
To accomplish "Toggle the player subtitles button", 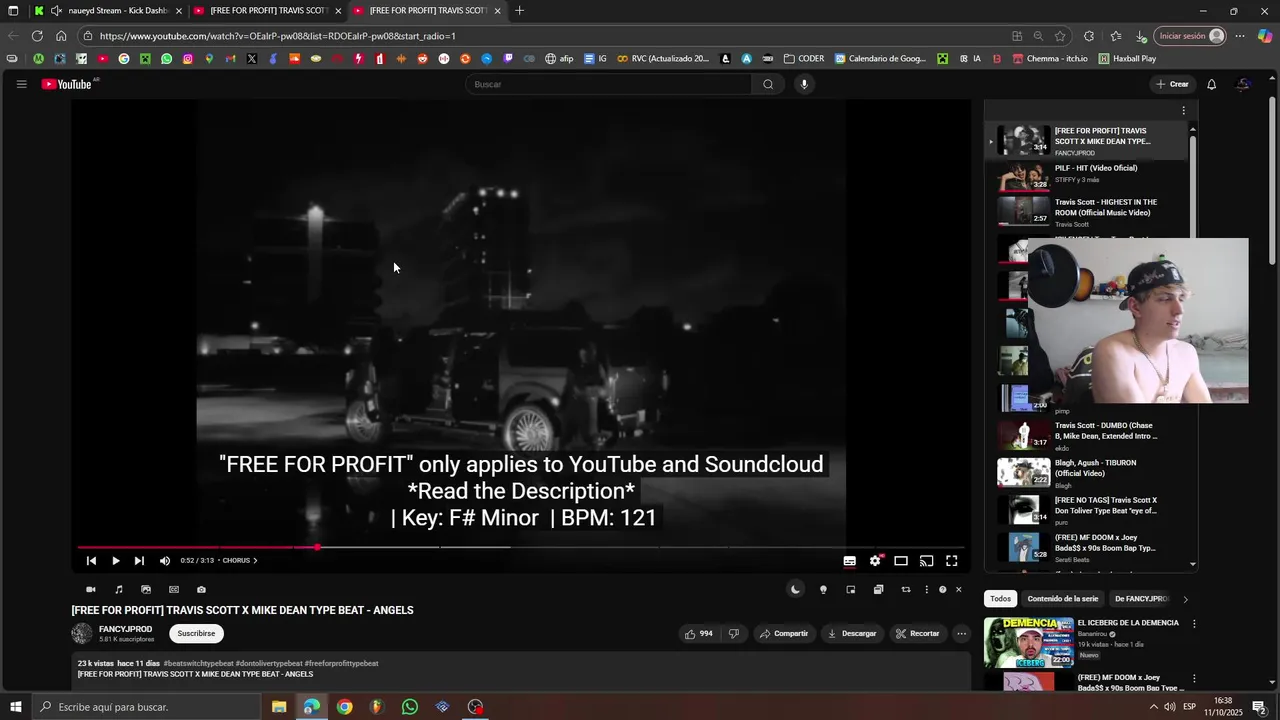I will [x=849, y=561].
